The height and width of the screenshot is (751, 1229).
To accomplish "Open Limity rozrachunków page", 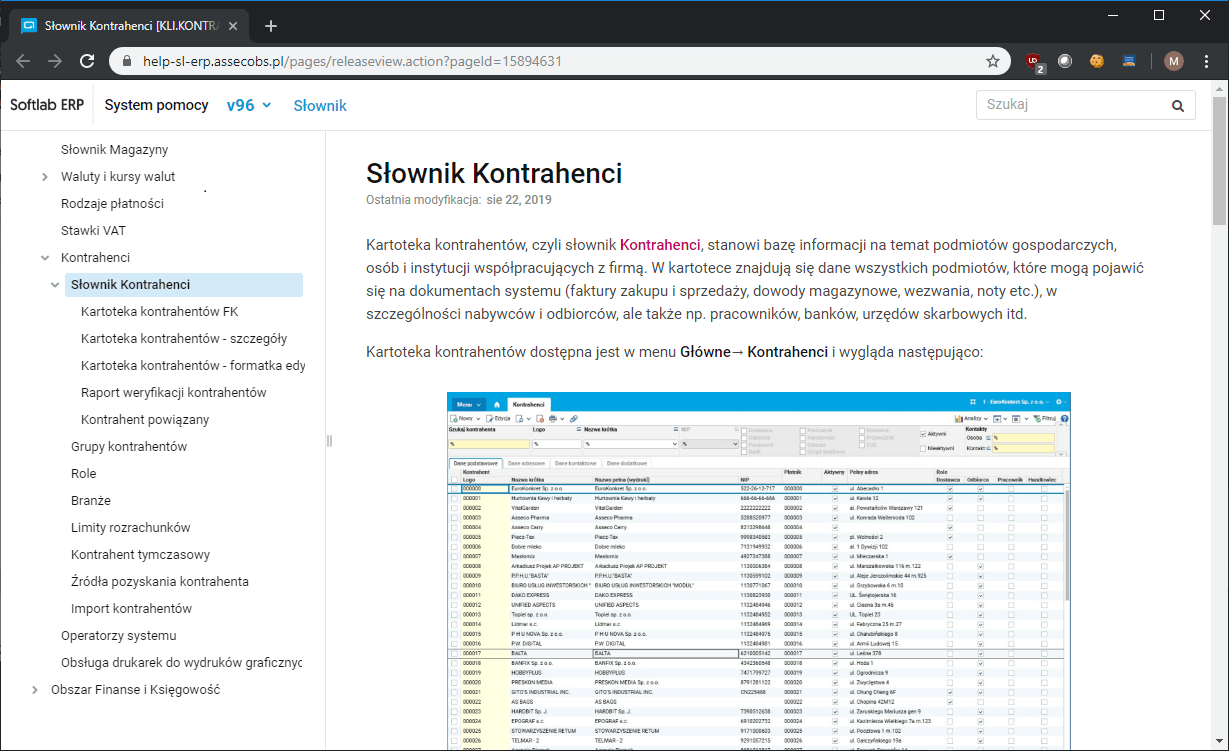I will (x=131, y=528).
